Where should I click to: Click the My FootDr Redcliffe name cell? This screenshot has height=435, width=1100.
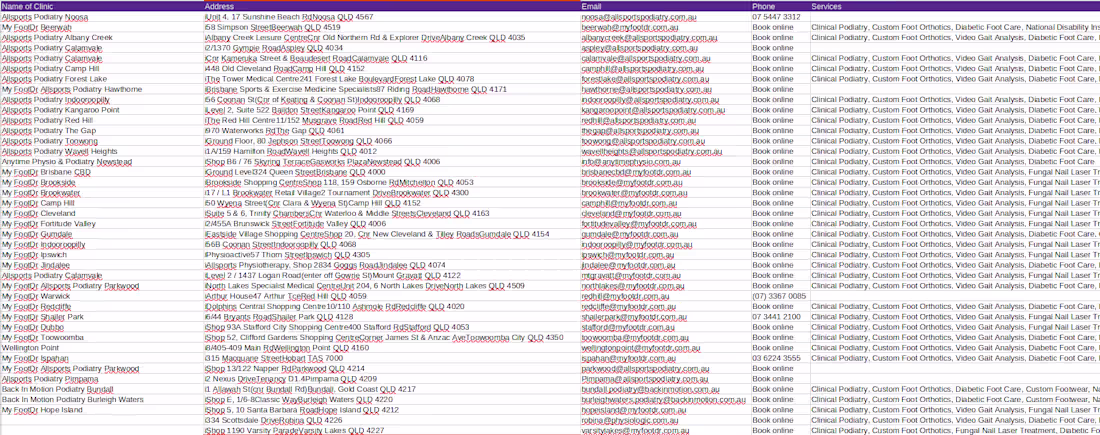click(x=102, y=307)
